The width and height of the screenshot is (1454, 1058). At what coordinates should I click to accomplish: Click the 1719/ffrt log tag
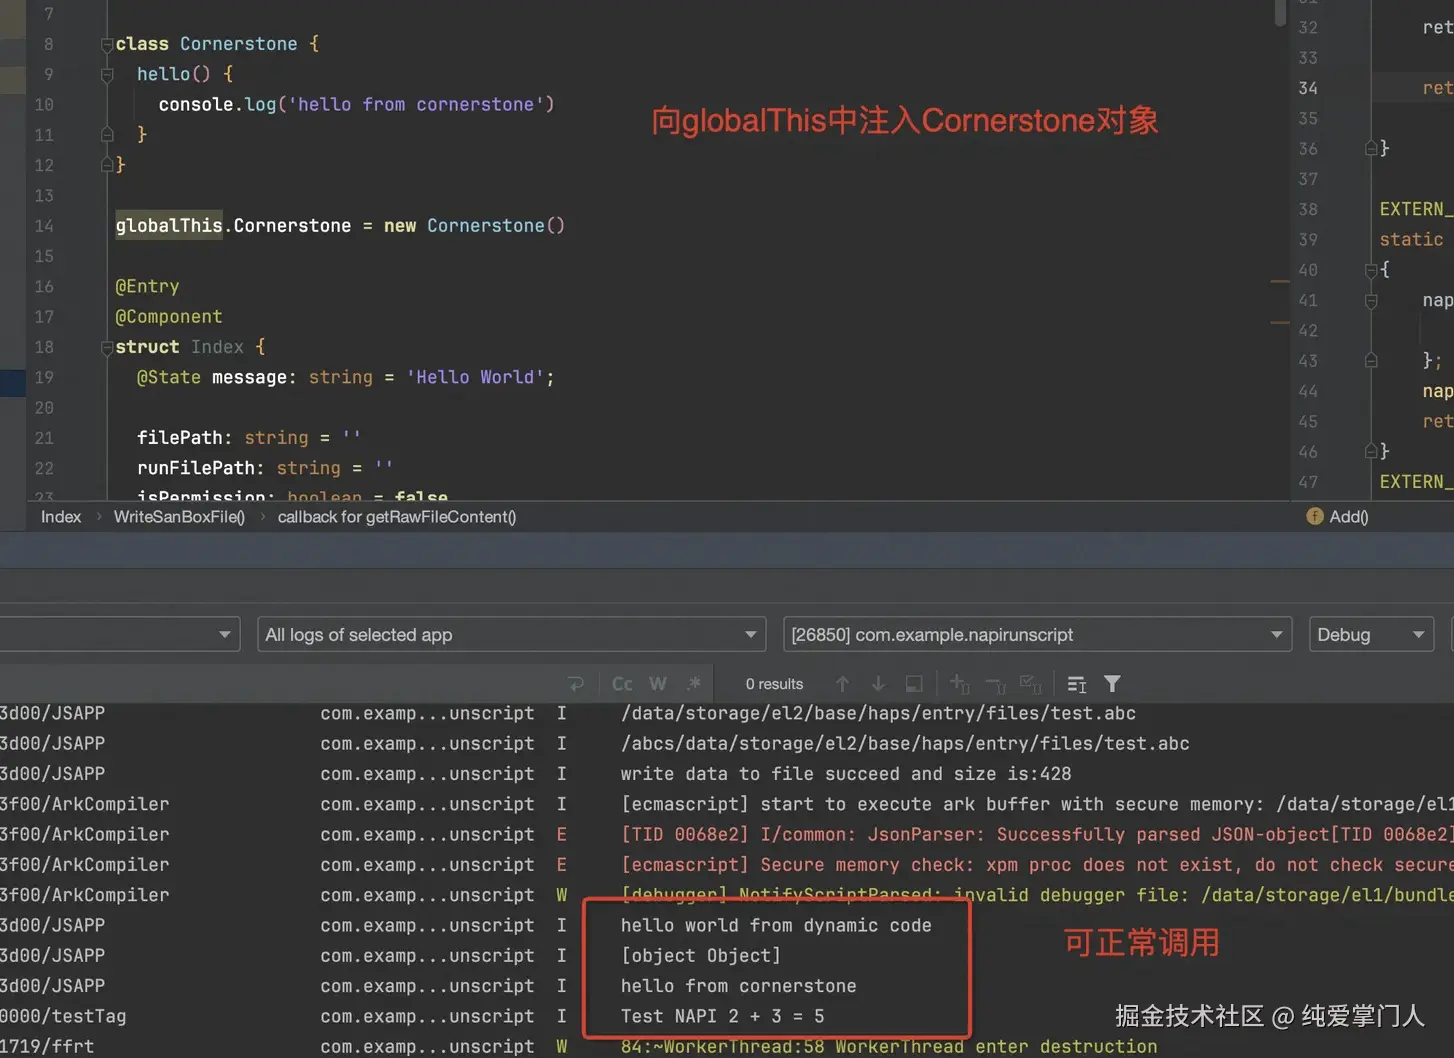click(47, 1046)
